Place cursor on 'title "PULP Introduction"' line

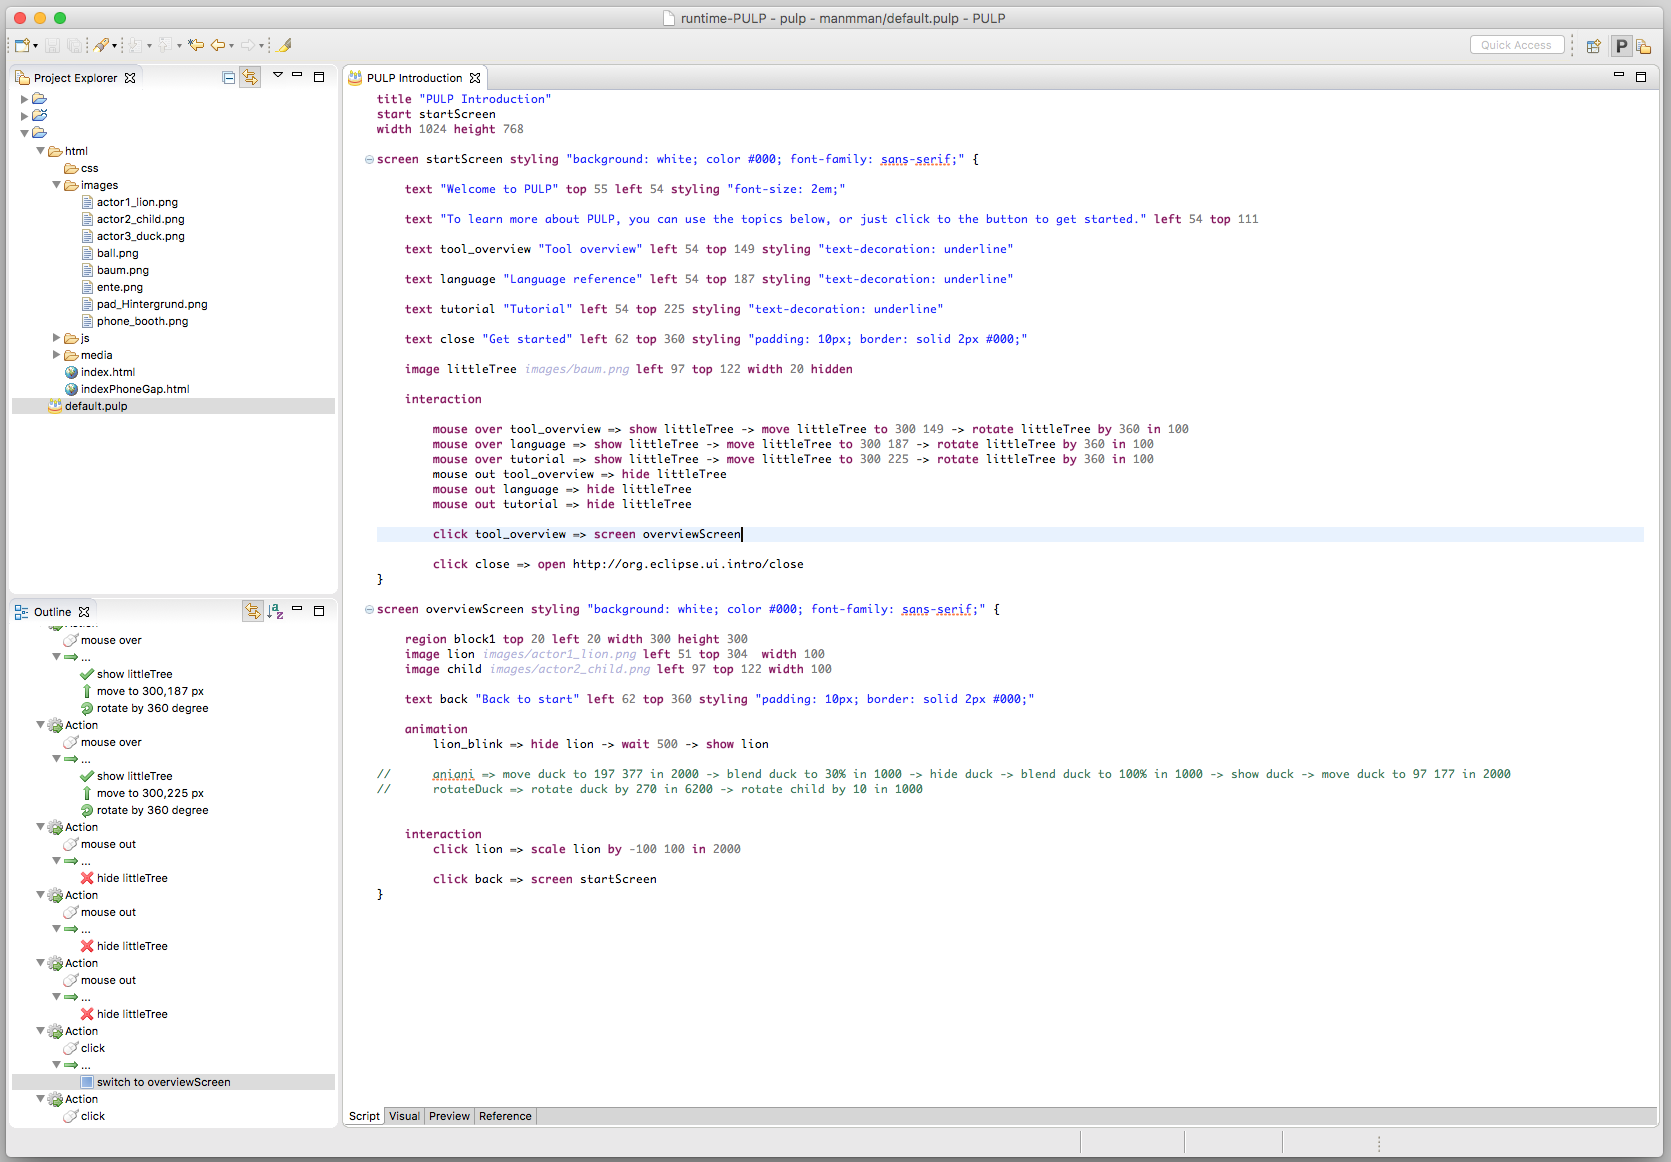coord(463,99)
